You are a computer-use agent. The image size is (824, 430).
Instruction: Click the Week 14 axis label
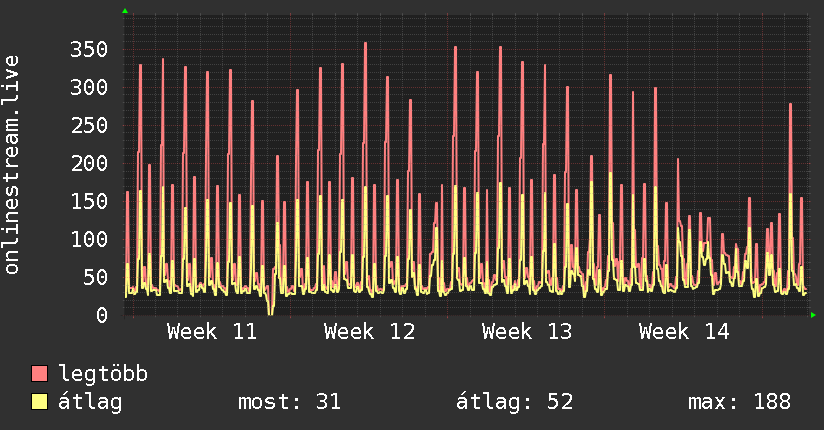click(684, 332)
